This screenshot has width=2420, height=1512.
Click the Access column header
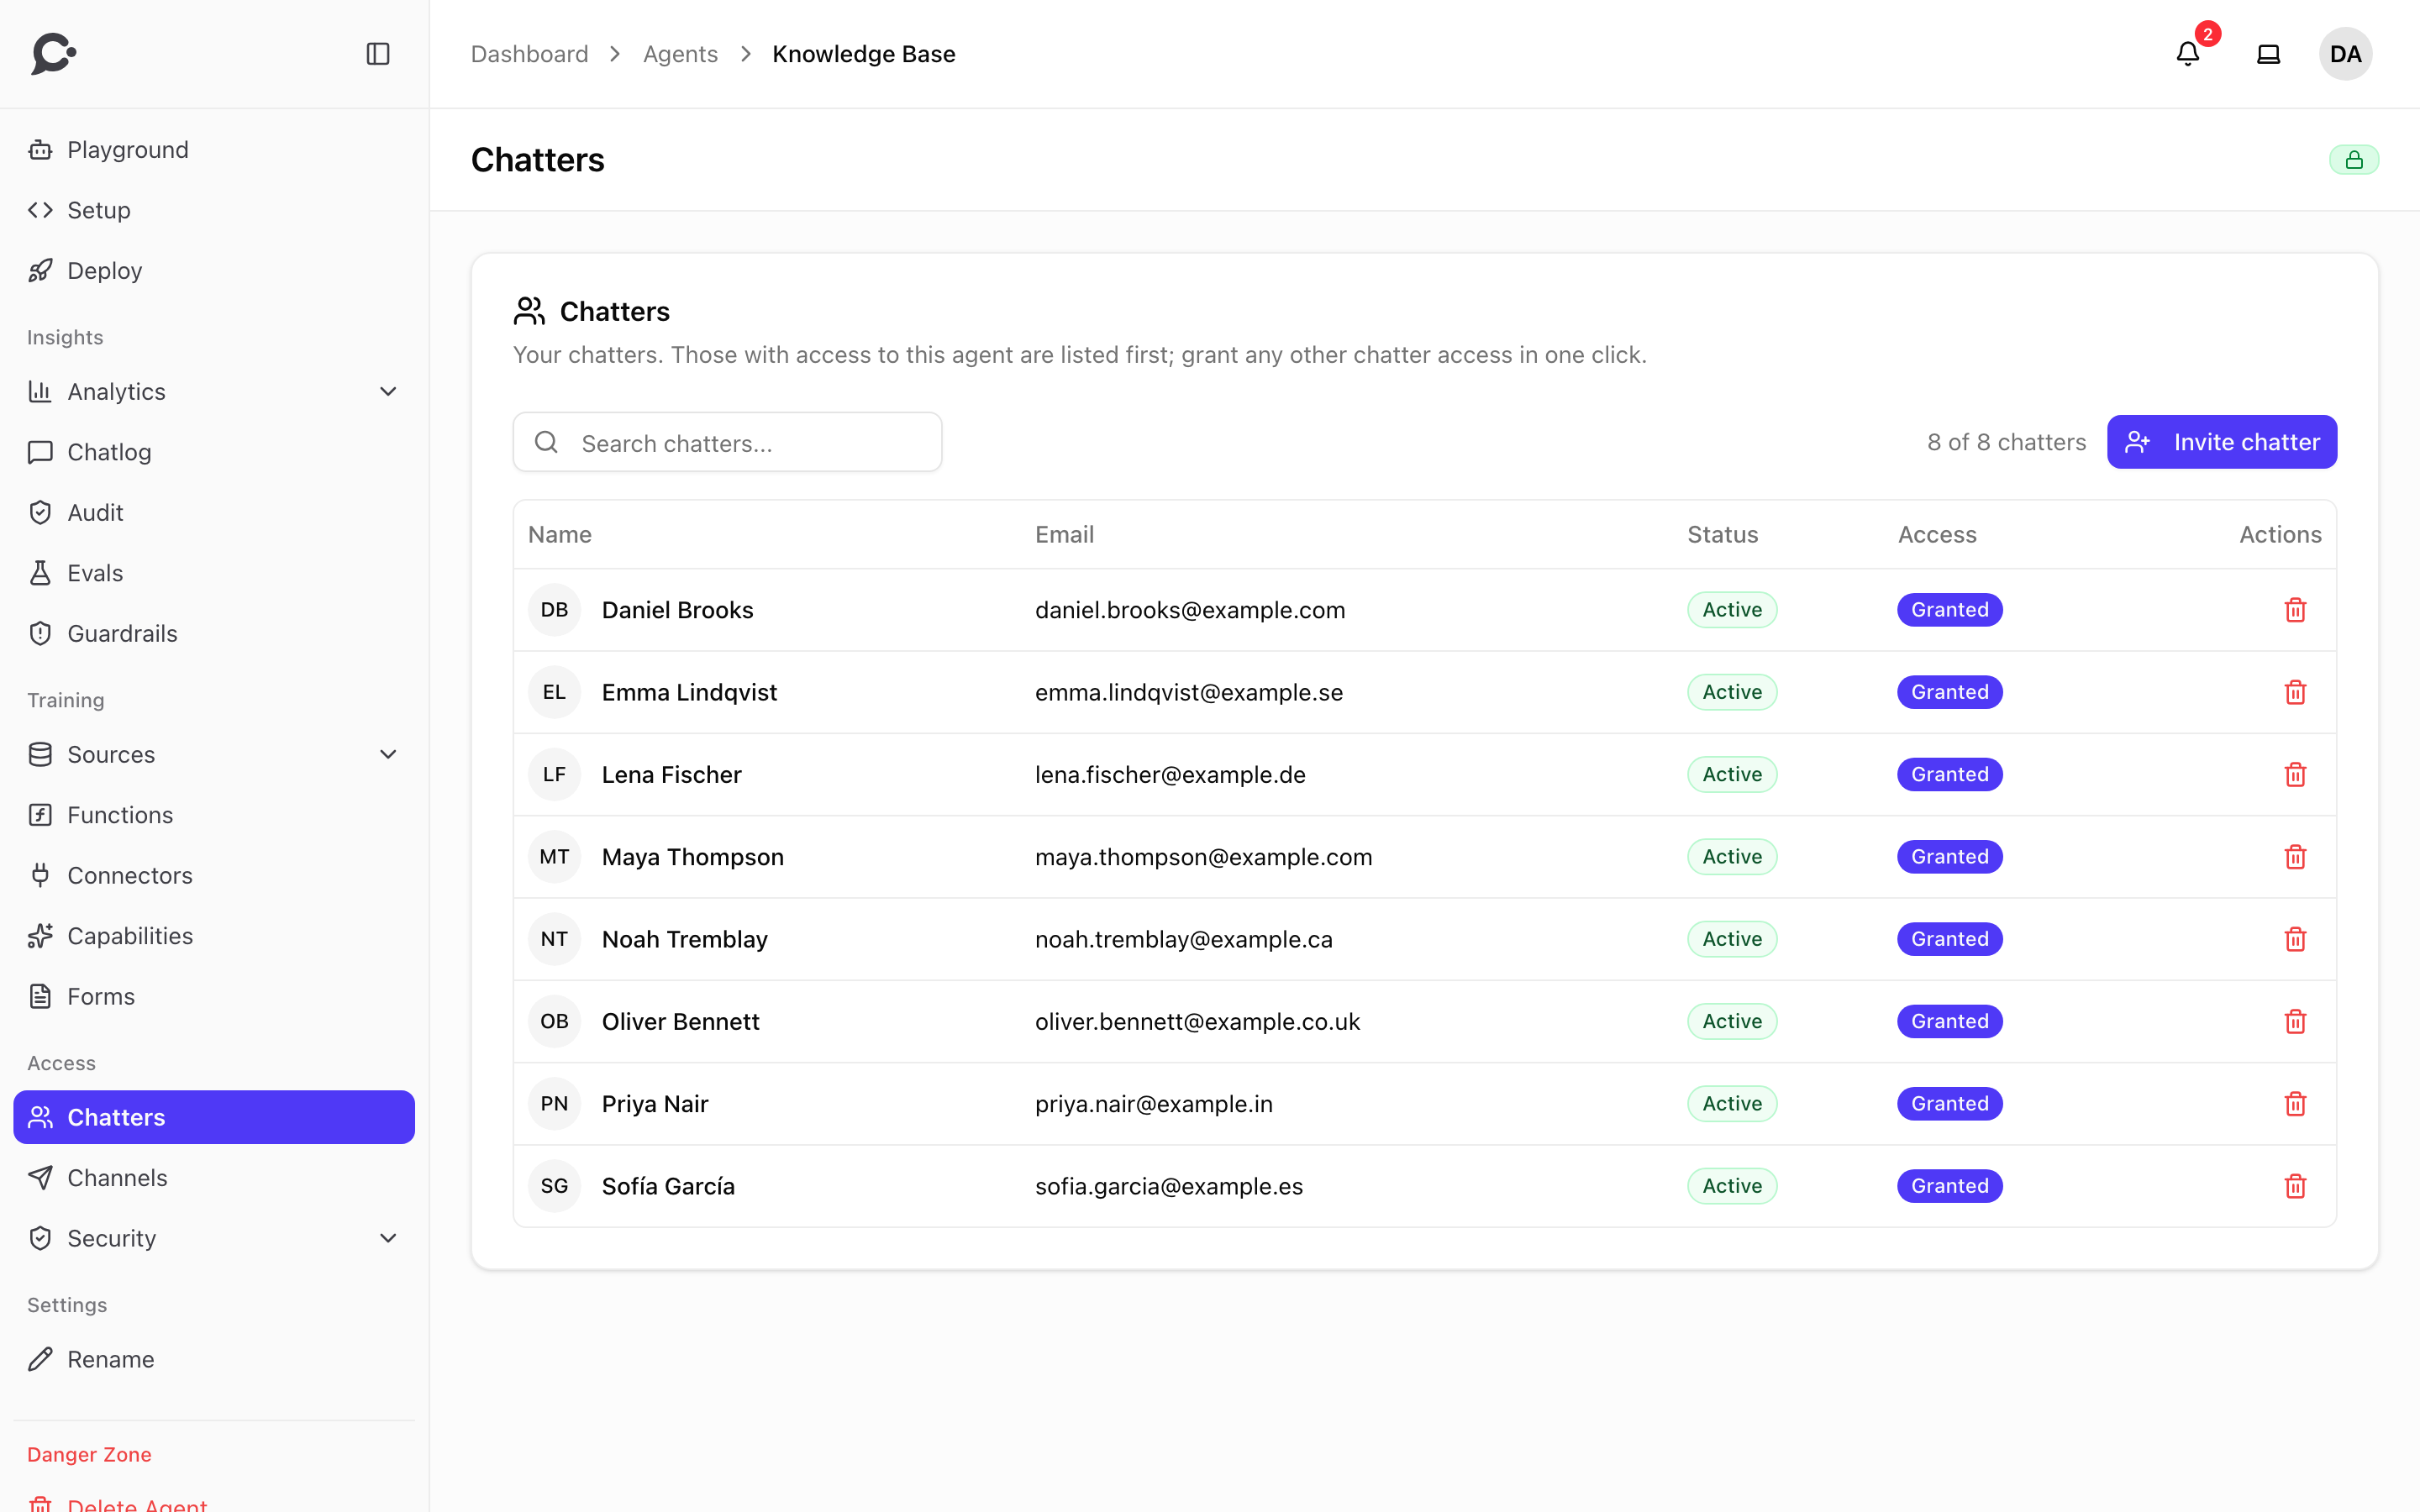[1937, 534]
